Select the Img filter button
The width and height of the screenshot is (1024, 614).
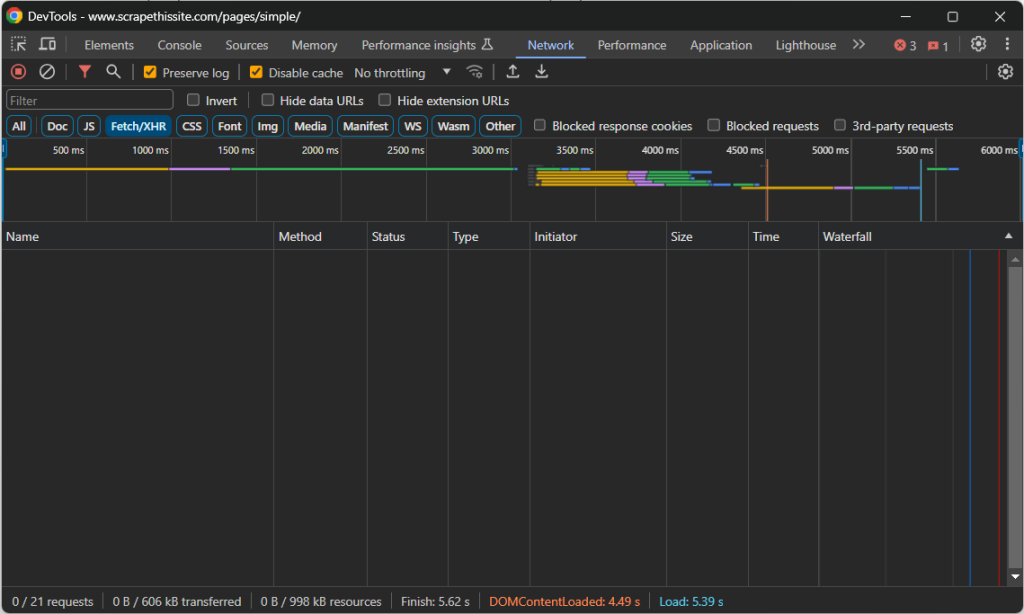point(267,126)
